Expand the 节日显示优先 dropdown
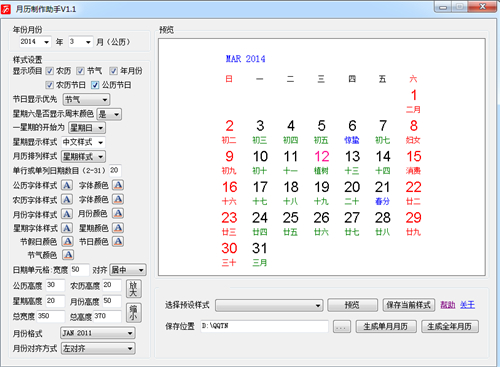Viewport: 500px width, 367px height. point(86,99)
